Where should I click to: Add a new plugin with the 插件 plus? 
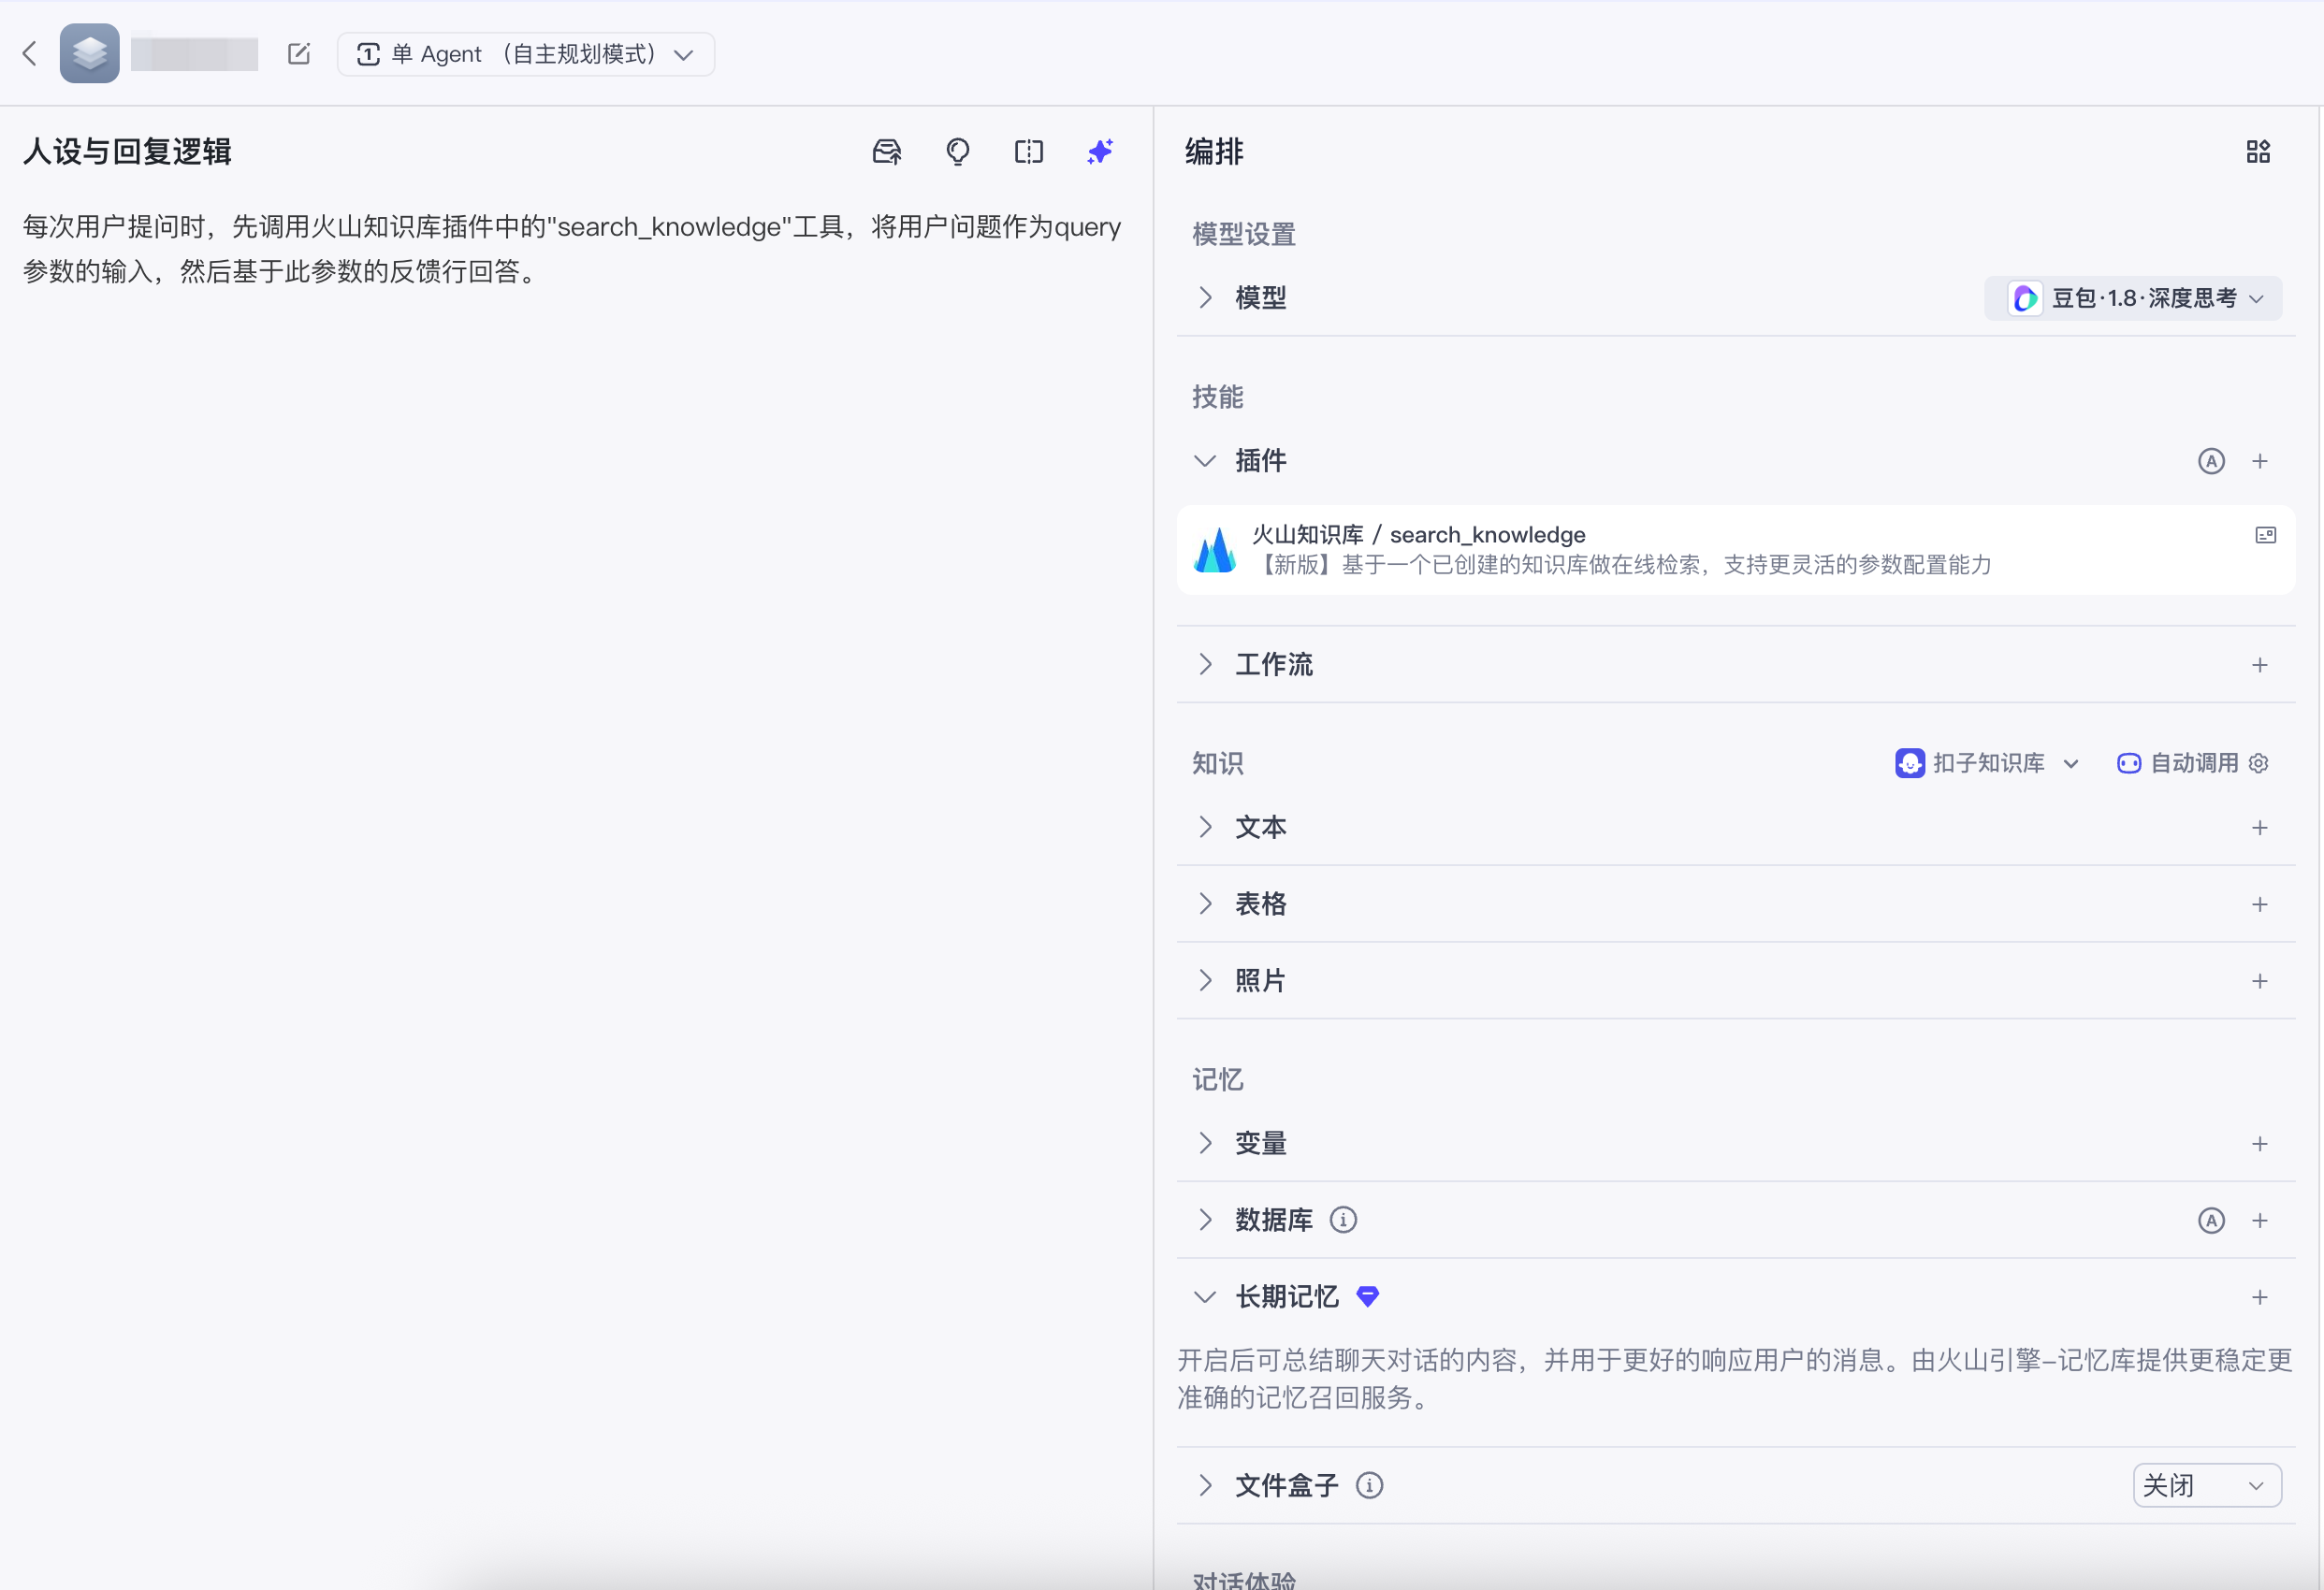click(x=2260, y=461)
